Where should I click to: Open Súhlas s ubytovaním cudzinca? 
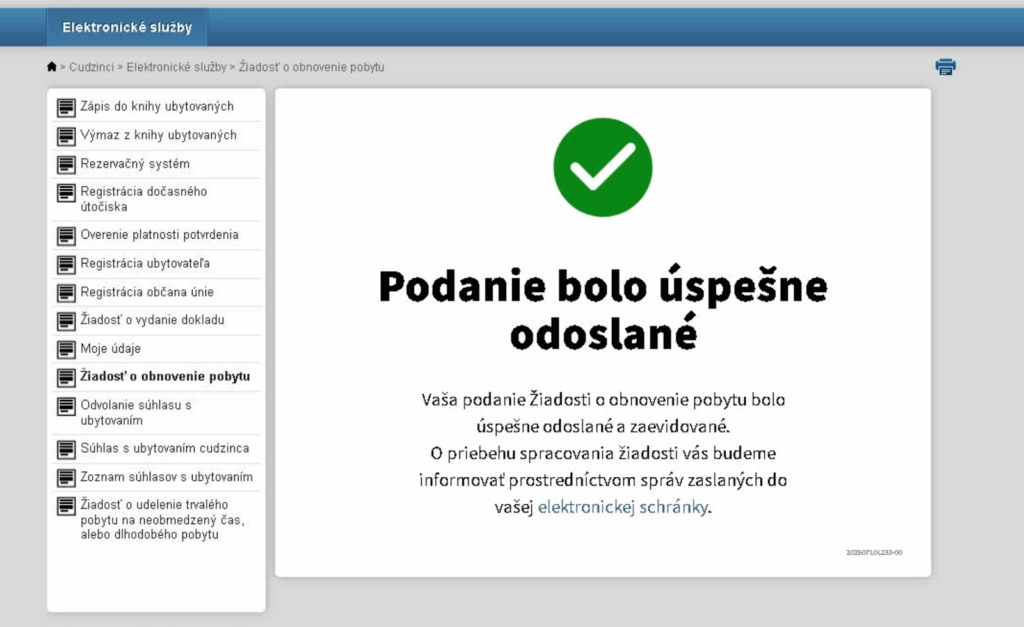[164, 448]
